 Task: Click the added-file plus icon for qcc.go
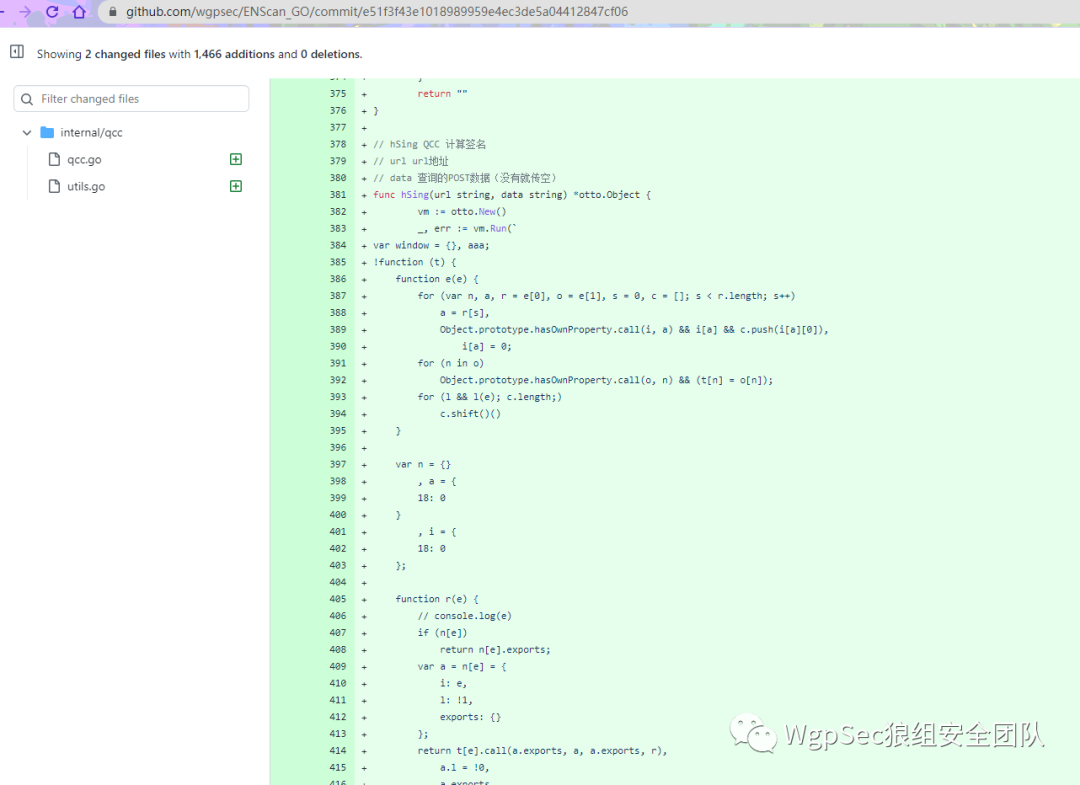click(x=236, y=159)
